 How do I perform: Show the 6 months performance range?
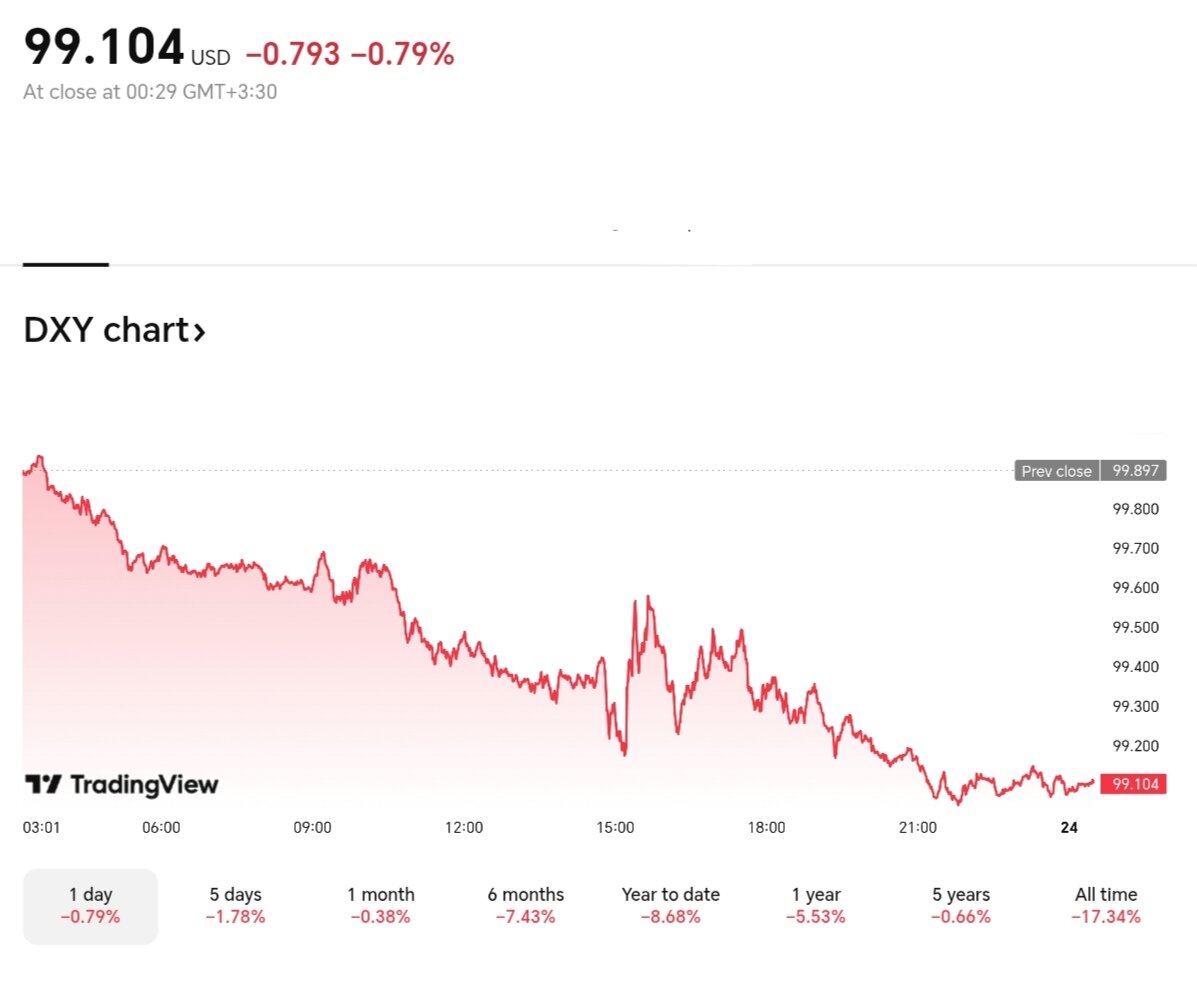click(x=525, y=905)
